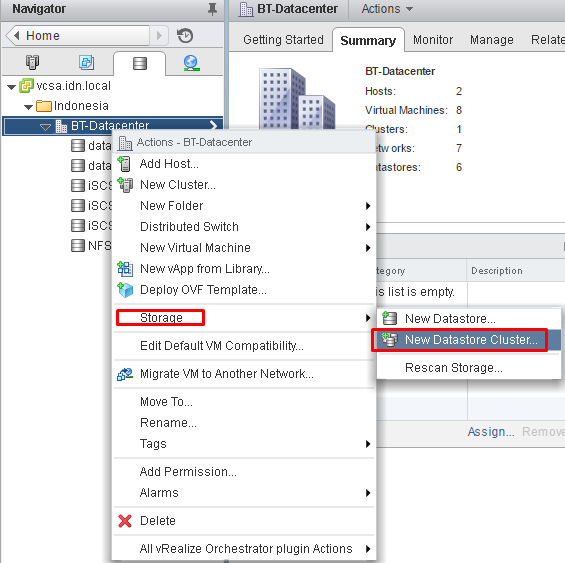The image size is (565, 563).
Task: Switch to the Monitor tab
Action: (433, 40)
